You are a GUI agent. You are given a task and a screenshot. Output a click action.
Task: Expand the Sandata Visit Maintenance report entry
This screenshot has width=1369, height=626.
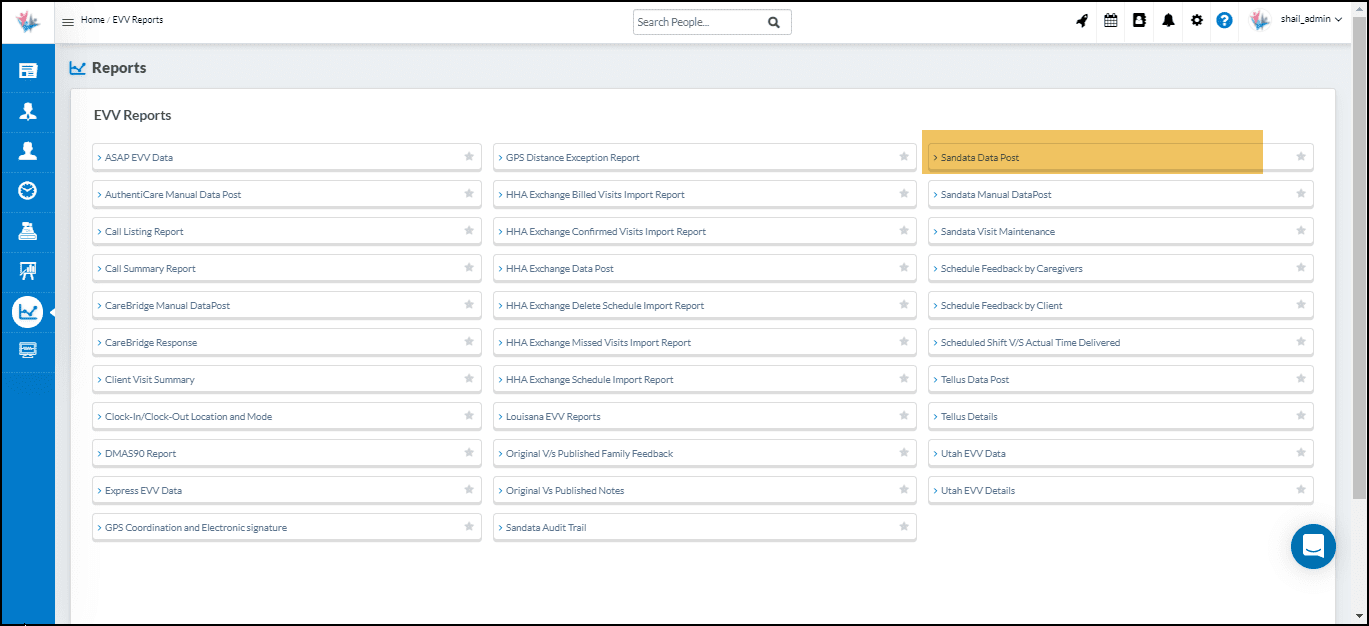point(995,231)
